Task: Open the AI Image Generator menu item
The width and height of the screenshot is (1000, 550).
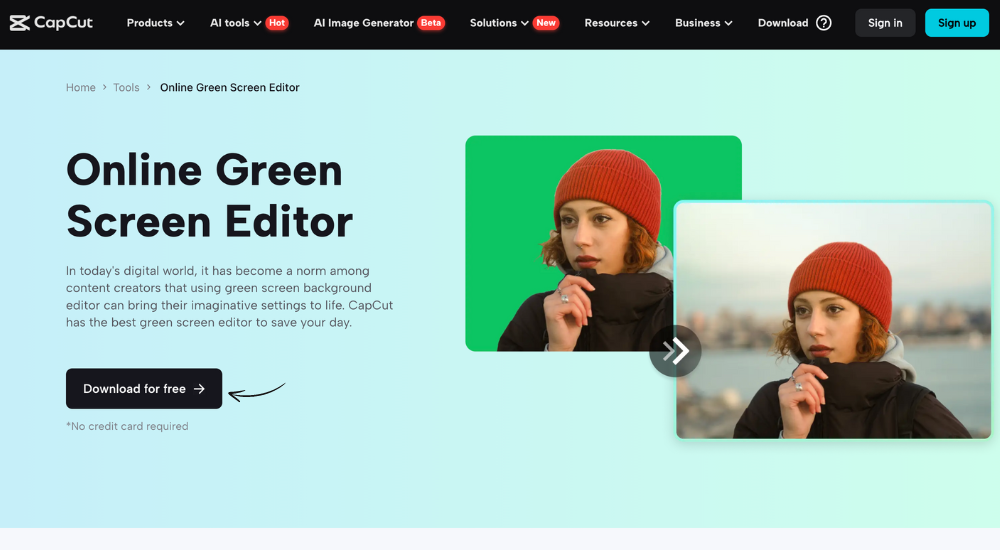Action: [364, 23]
